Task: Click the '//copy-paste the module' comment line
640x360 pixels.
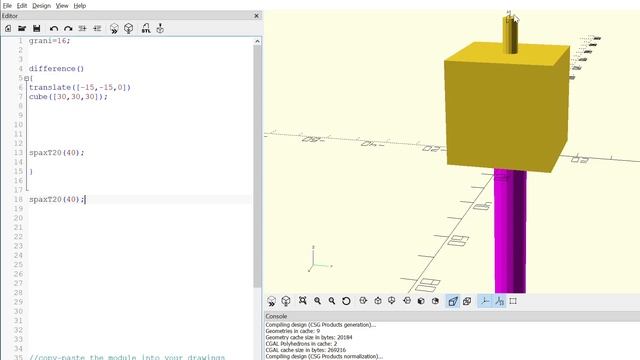Action: [127, 357]
